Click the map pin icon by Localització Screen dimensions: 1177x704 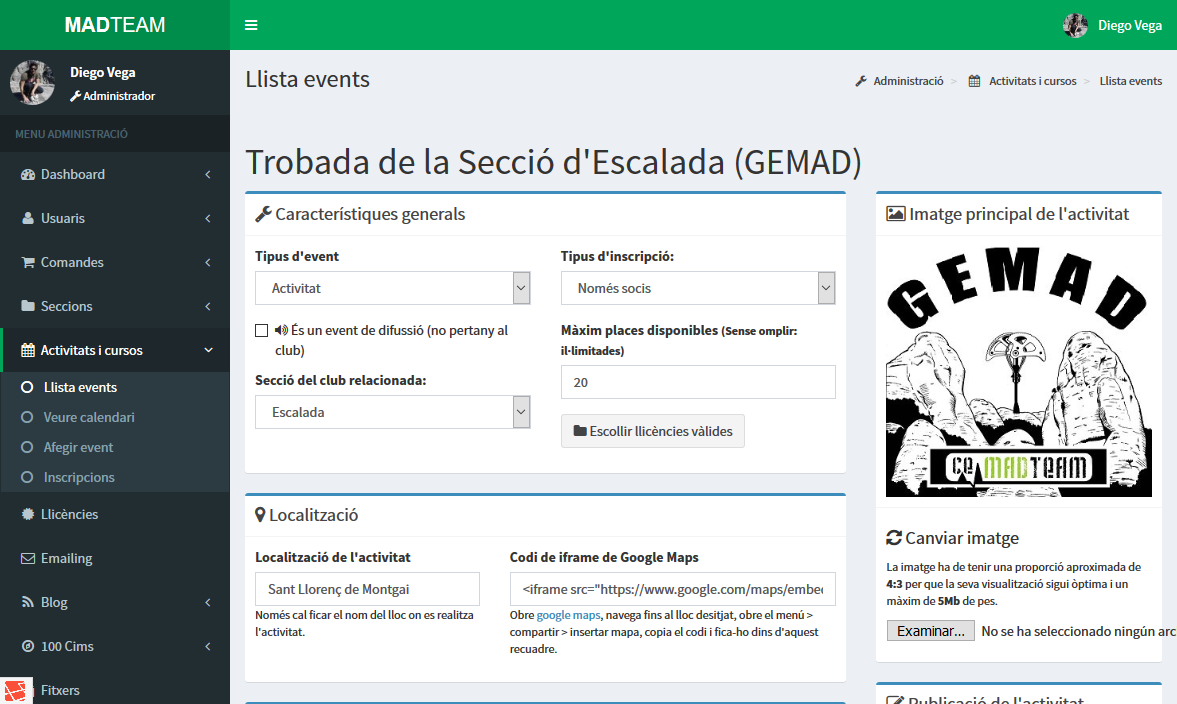(x=260, y=515)
